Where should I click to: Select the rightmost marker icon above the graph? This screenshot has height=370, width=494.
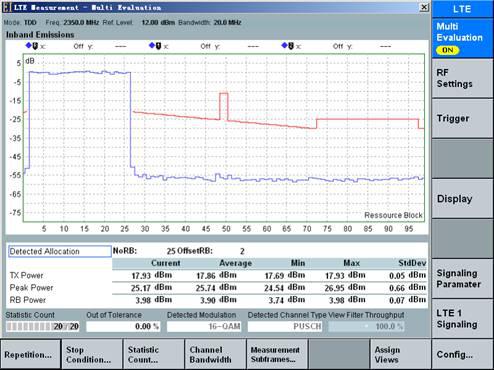[x=288, y=46]
